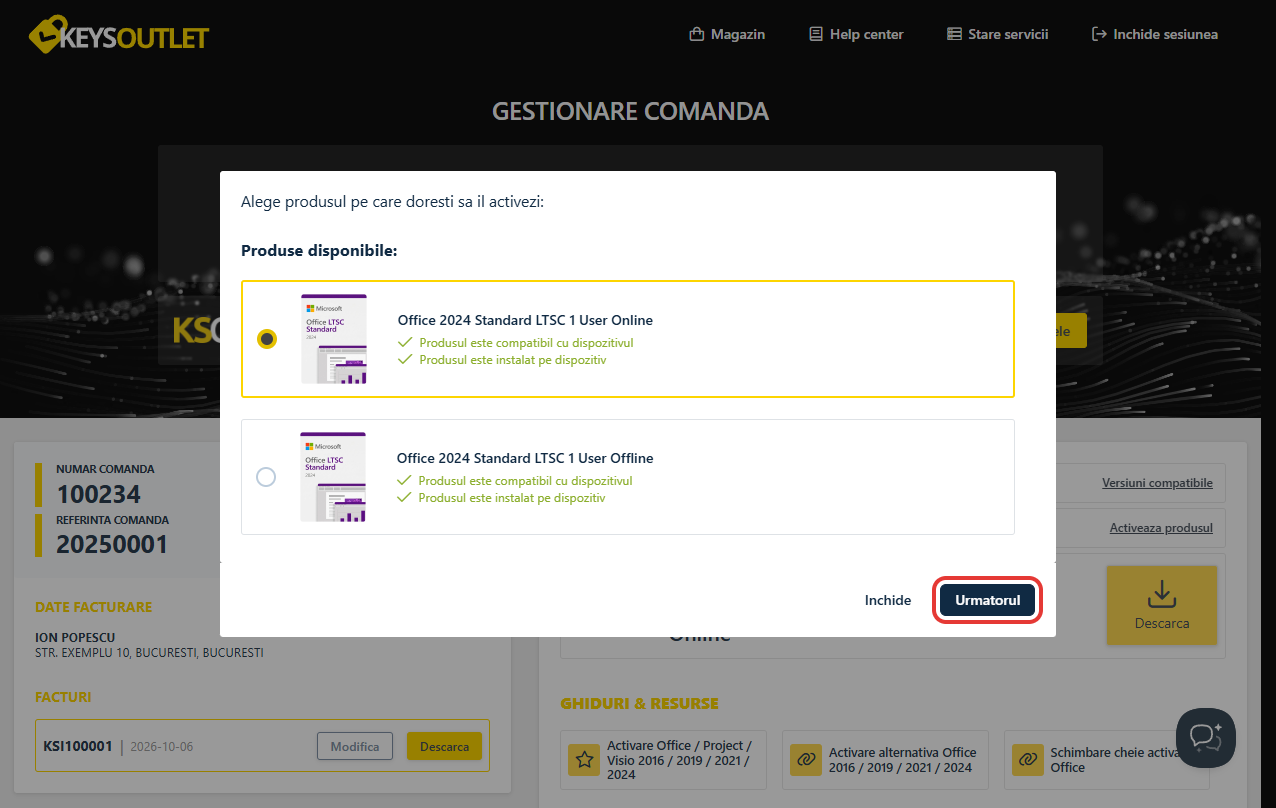Open Activare alternativa Office guide
This screenshot has height=808, width=1276.
click(x=885, y=760)
